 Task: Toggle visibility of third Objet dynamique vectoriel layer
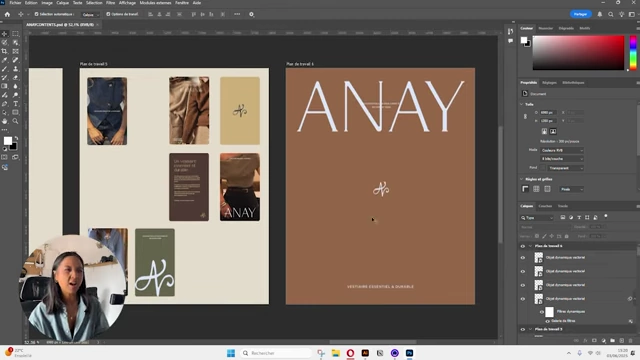coord(522,285)
